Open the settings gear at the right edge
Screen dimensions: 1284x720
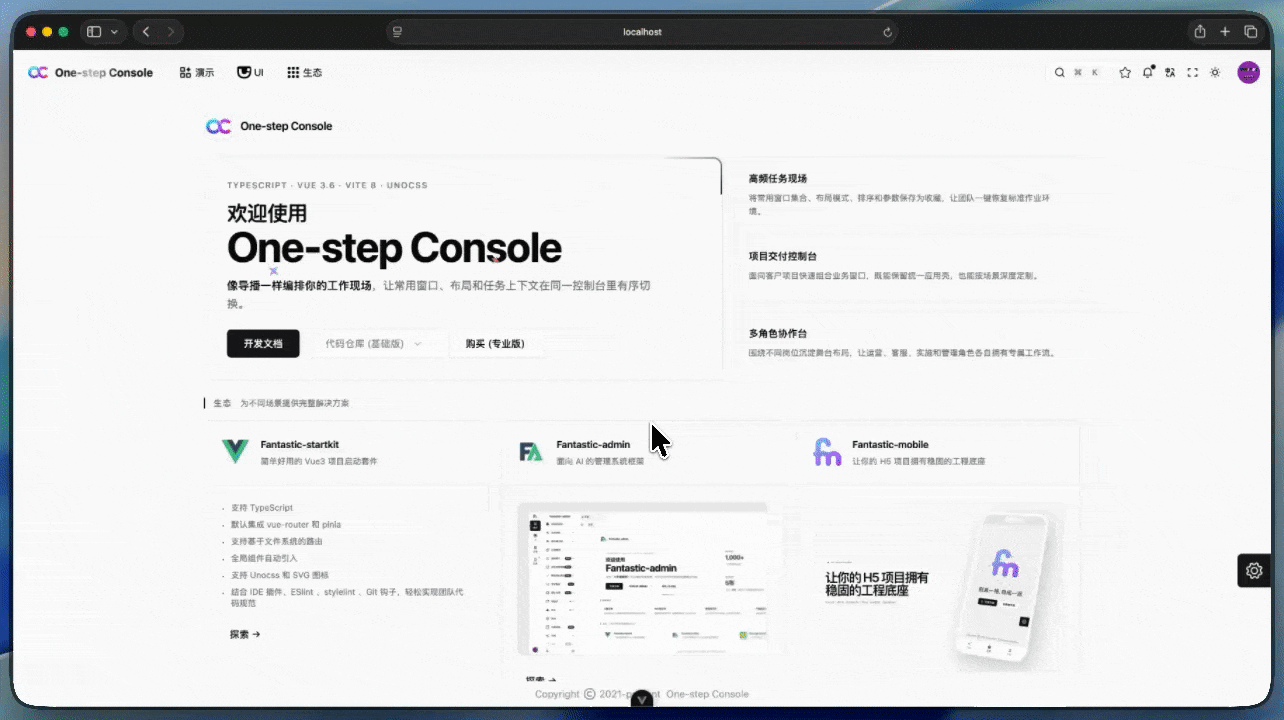point(1254,570)
